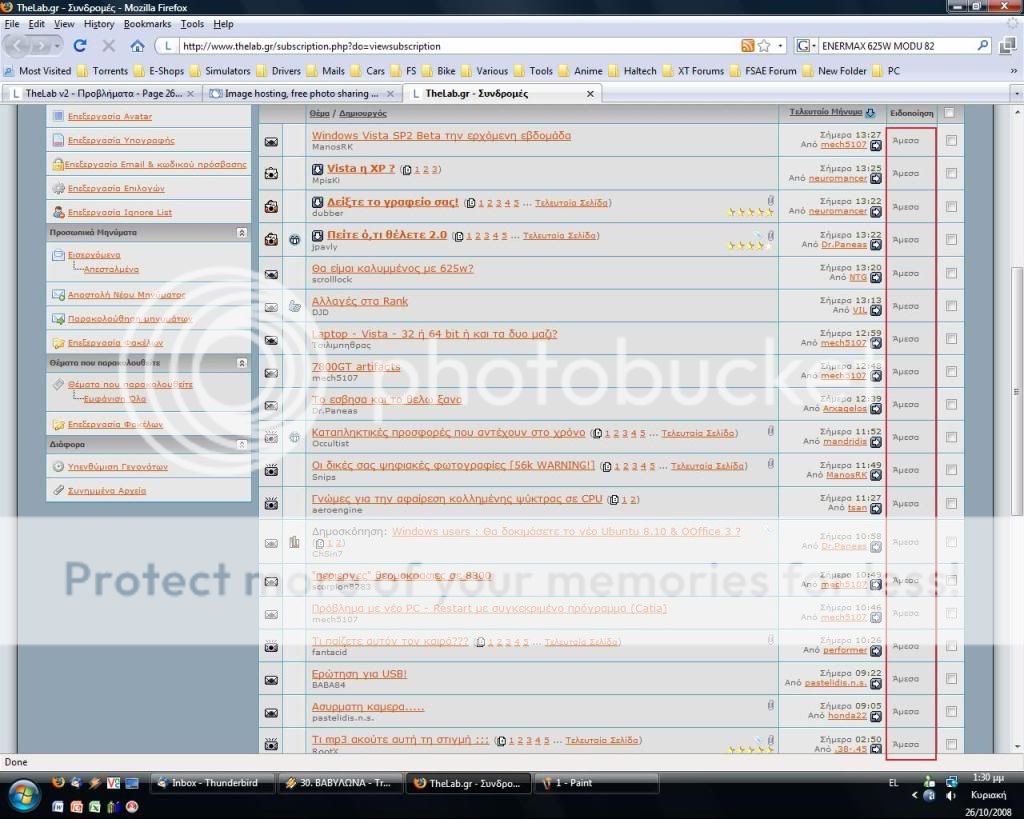Reload the page with the refresh icon

pyautogui.click(x=80, y=46)
